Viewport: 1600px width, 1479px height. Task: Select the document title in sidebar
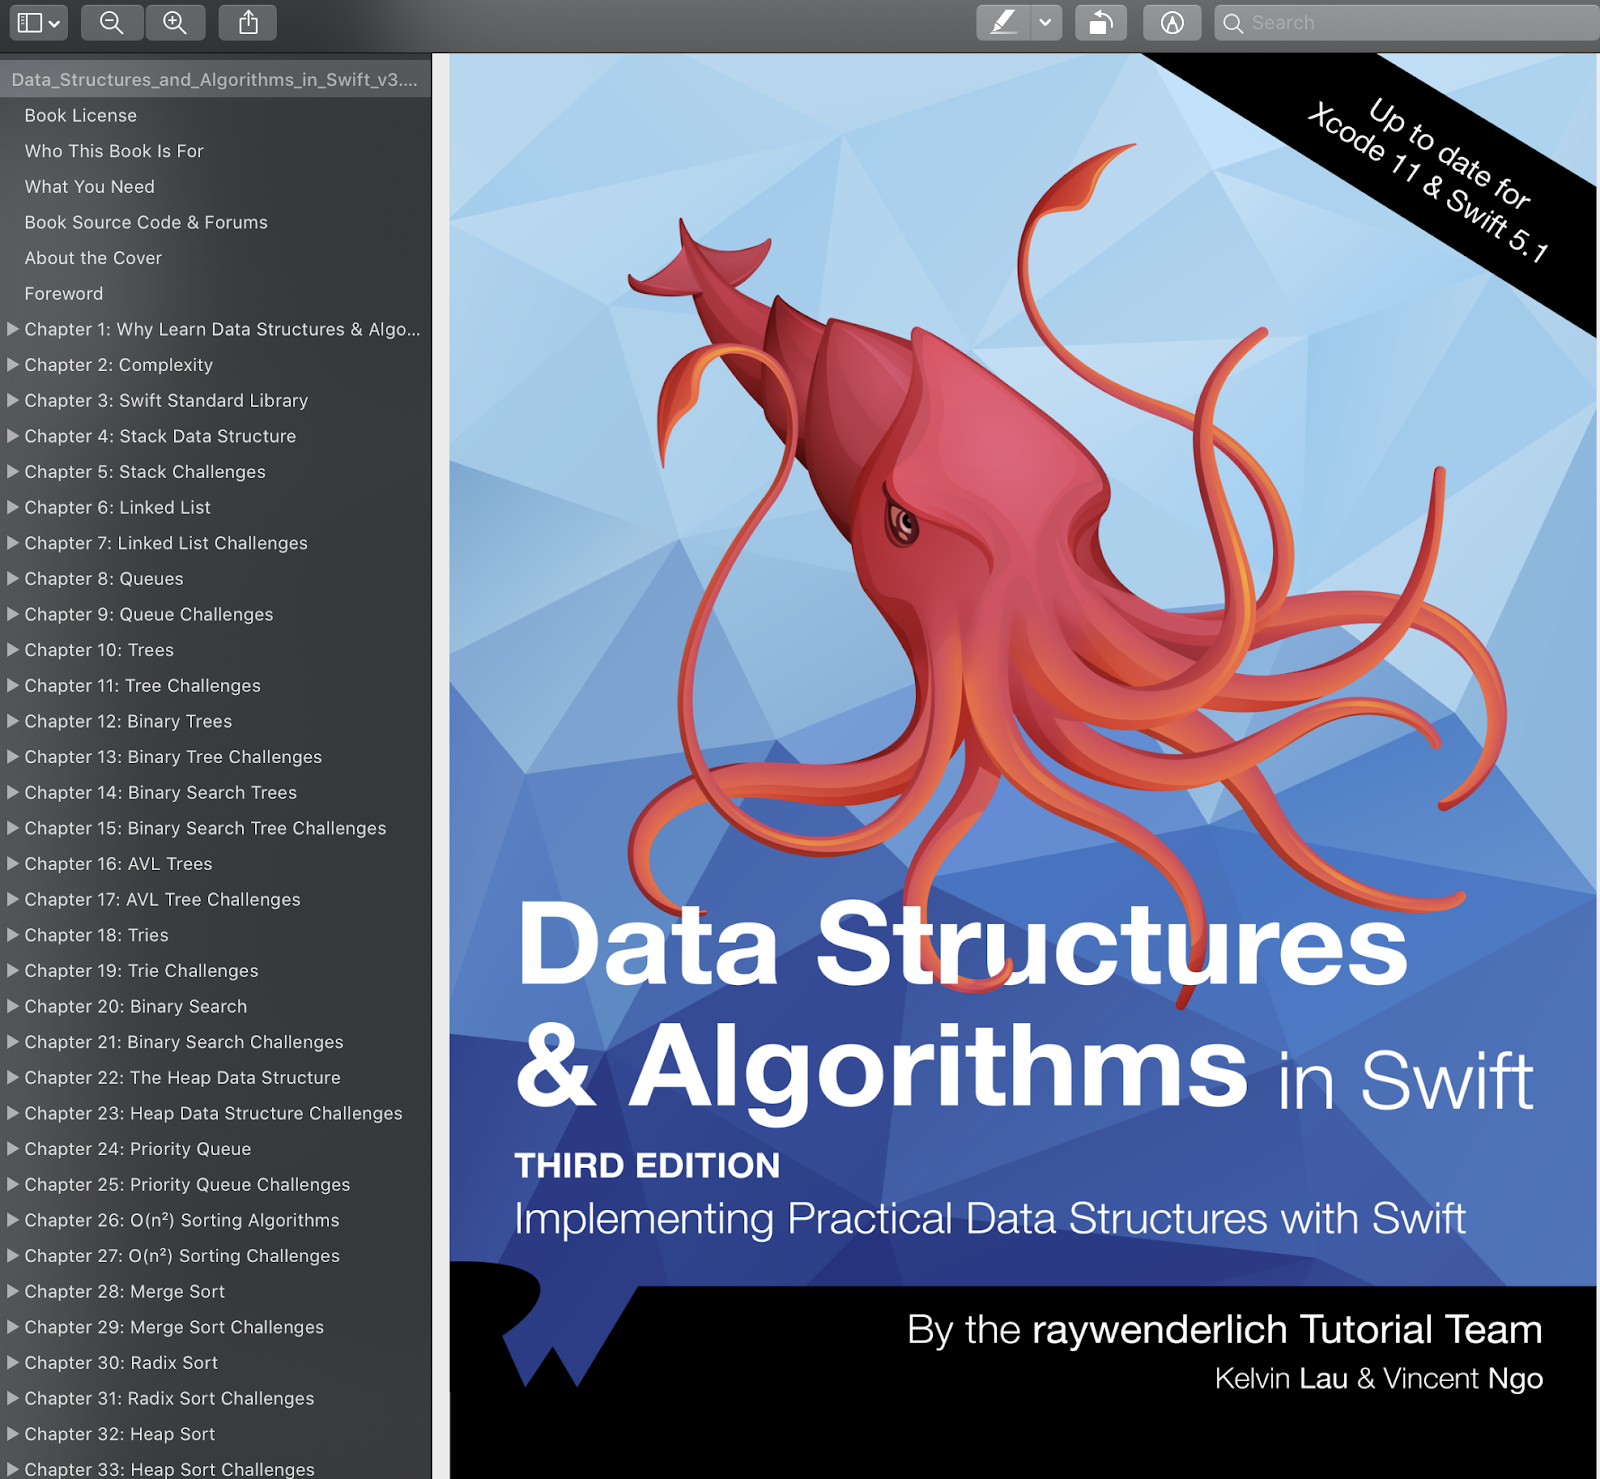[215, 79]
